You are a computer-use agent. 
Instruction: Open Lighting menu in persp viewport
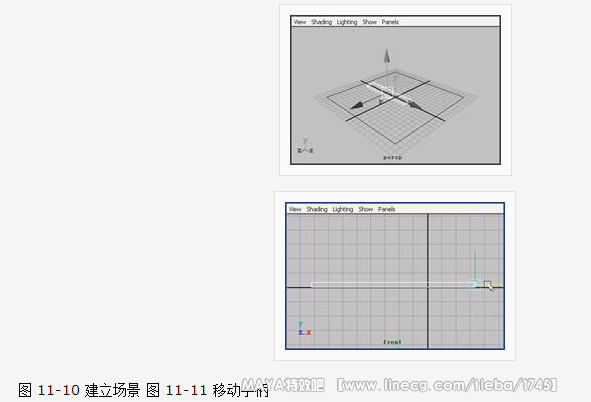click(347, 22)
